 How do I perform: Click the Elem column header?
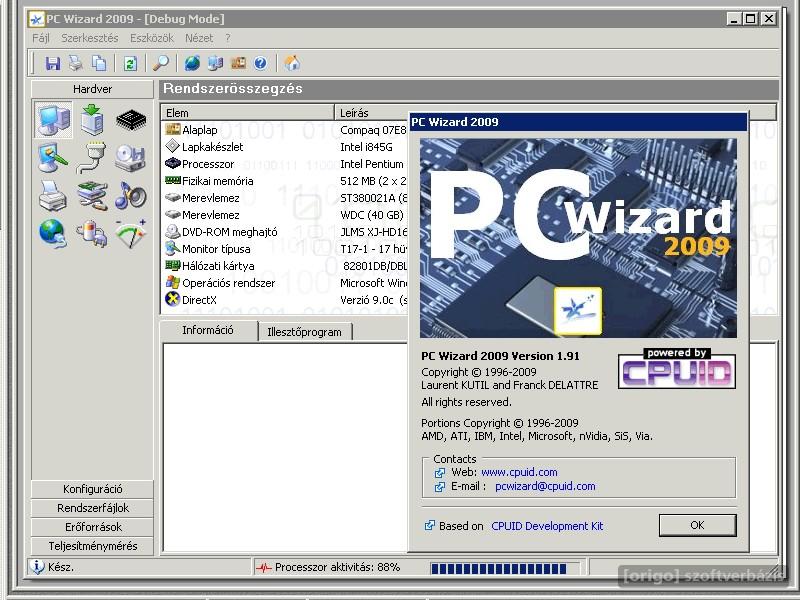(x=247, y=113)
